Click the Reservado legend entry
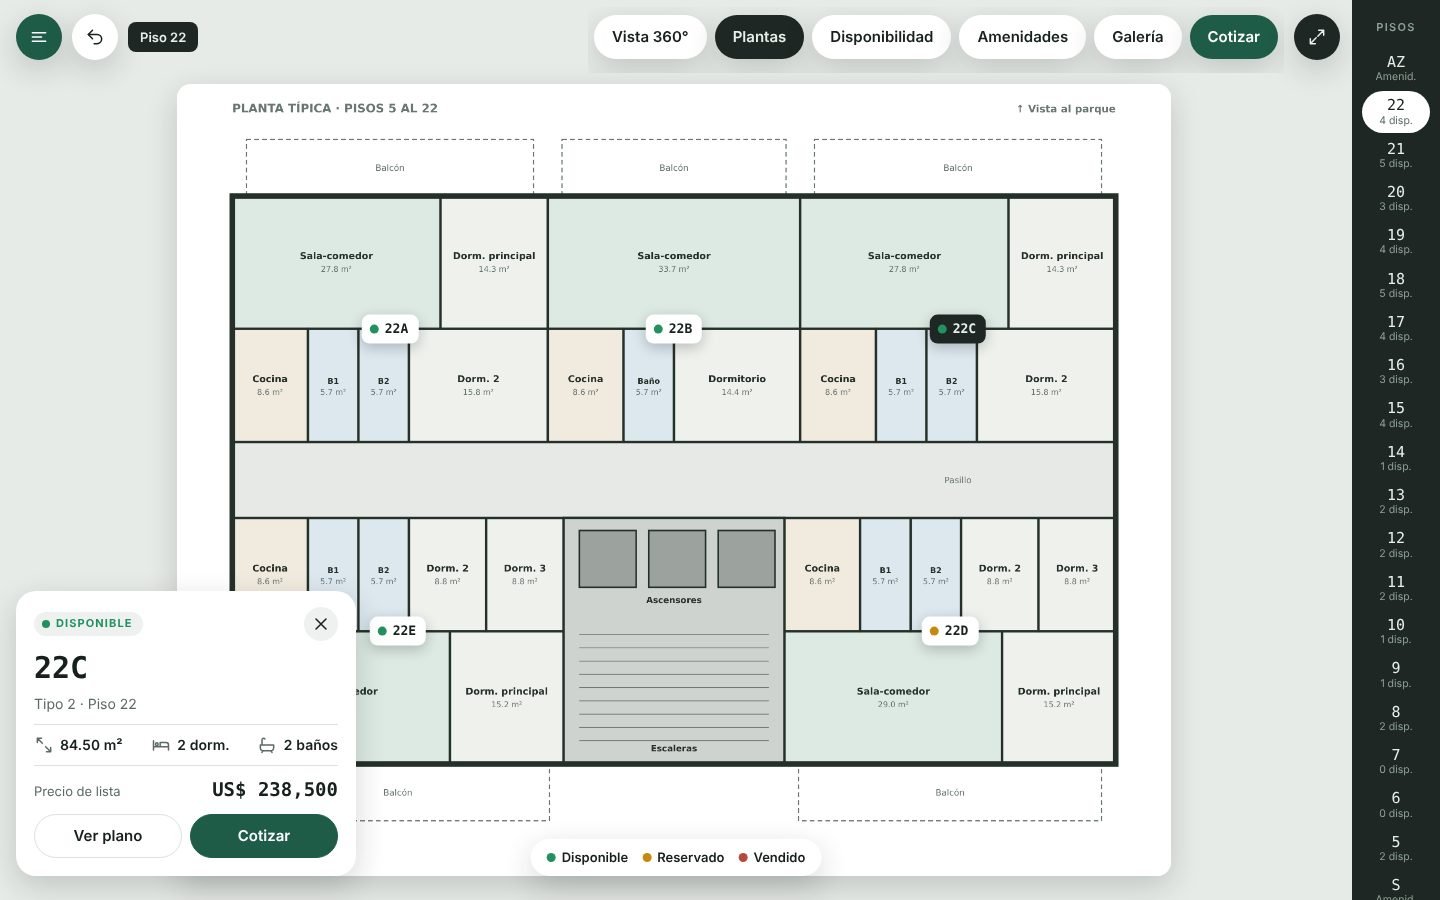This screenshot has width=1440, height=900. (683, 857)
